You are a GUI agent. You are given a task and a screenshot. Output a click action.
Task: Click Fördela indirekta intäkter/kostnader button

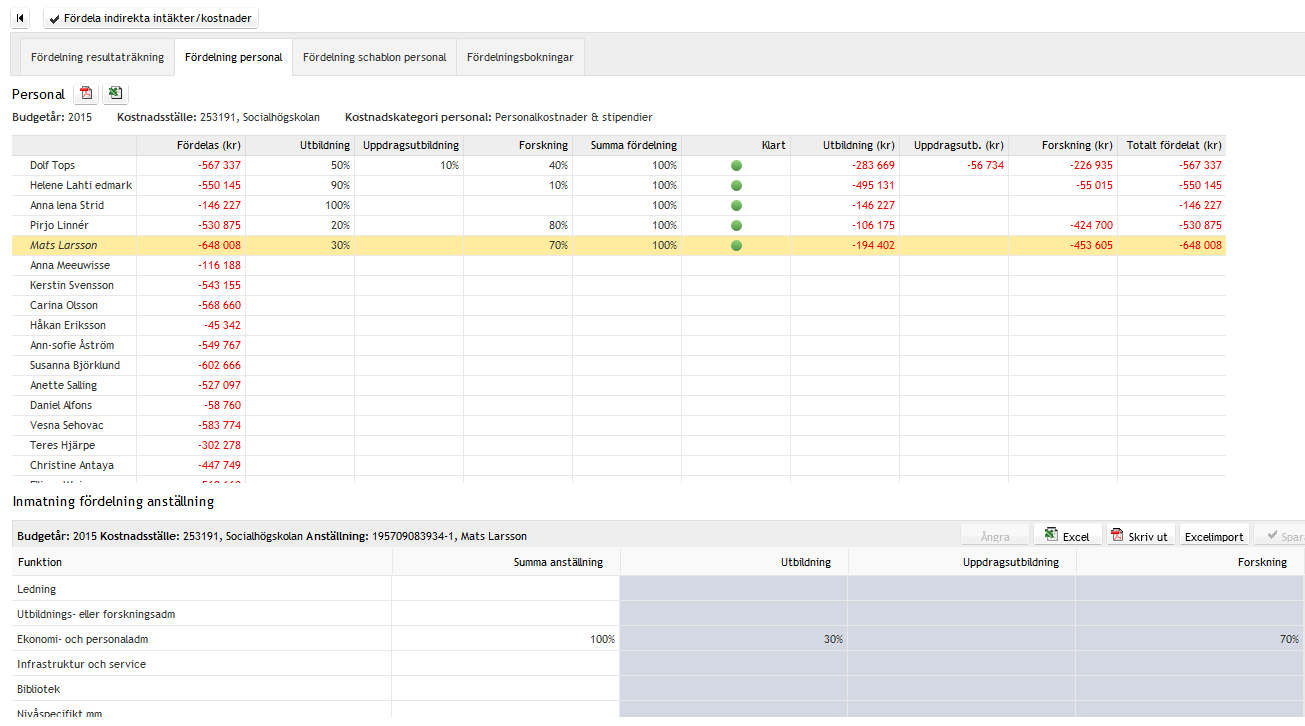pyautogui.click(x=151, y=18)
